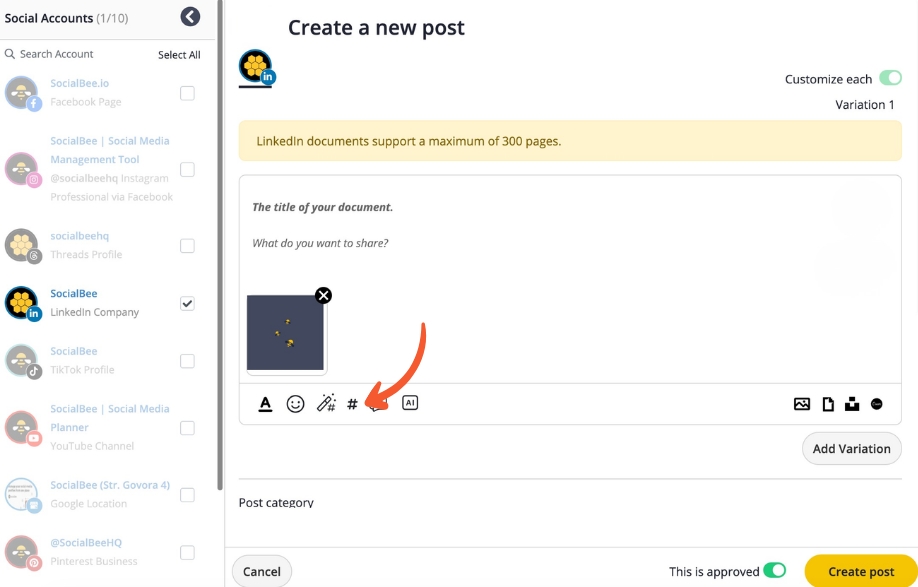
Task: Click the hashtag collection icon
Action: 352,404
